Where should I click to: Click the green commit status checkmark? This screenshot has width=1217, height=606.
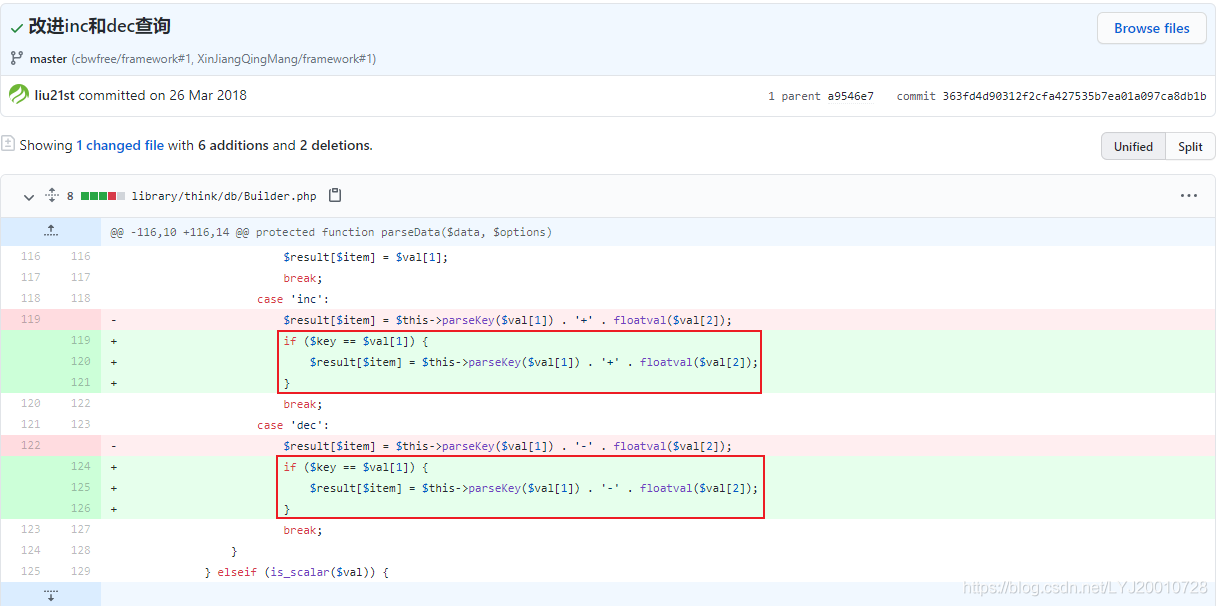click(x=17, y=29)
